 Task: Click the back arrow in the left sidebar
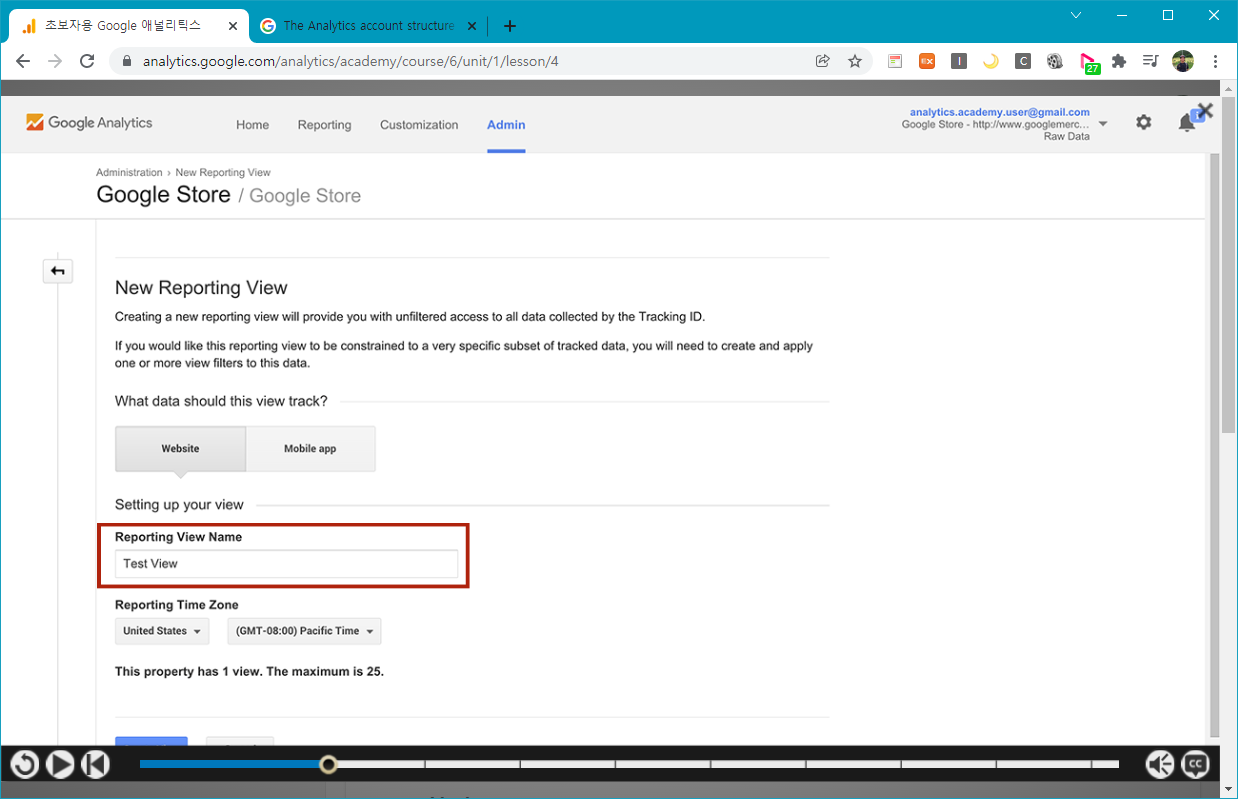pos(58,270)
